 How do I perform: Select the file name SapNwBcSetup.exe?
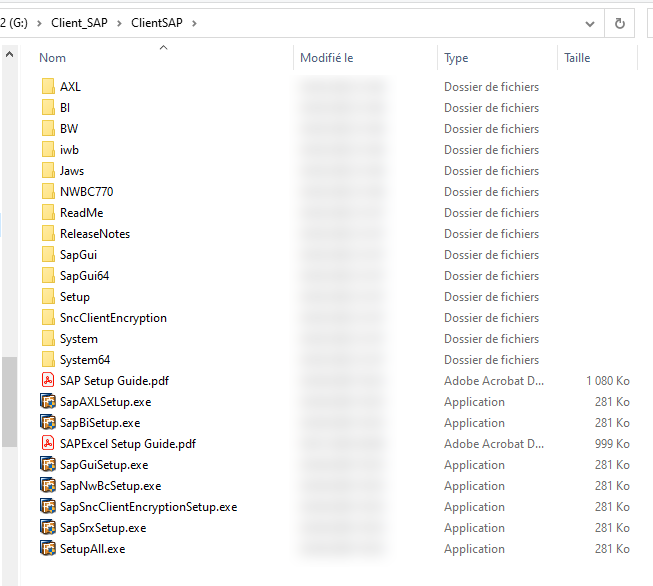pos(110,486)
